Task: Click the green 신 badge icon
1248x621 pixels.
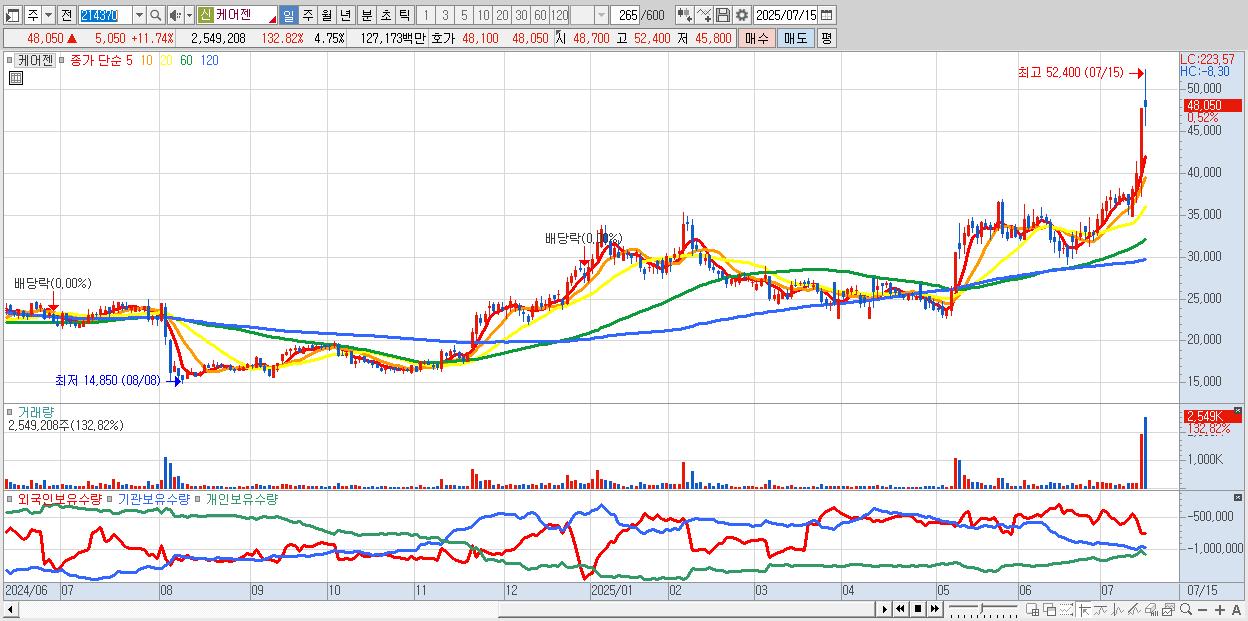Action: click(206, 15)
